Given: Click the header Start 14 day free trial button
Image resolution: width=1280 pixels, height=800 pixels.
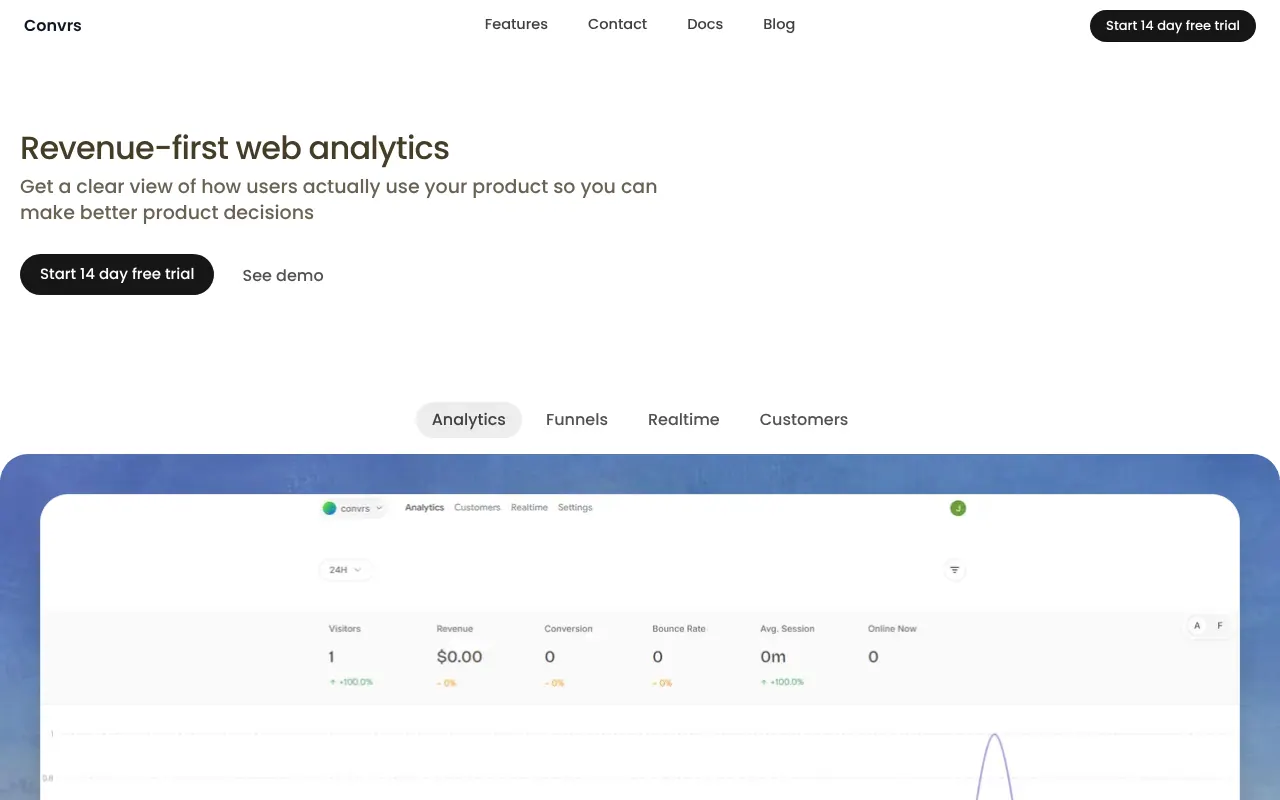Looking at the screenshot, I should click(1173, 25).
